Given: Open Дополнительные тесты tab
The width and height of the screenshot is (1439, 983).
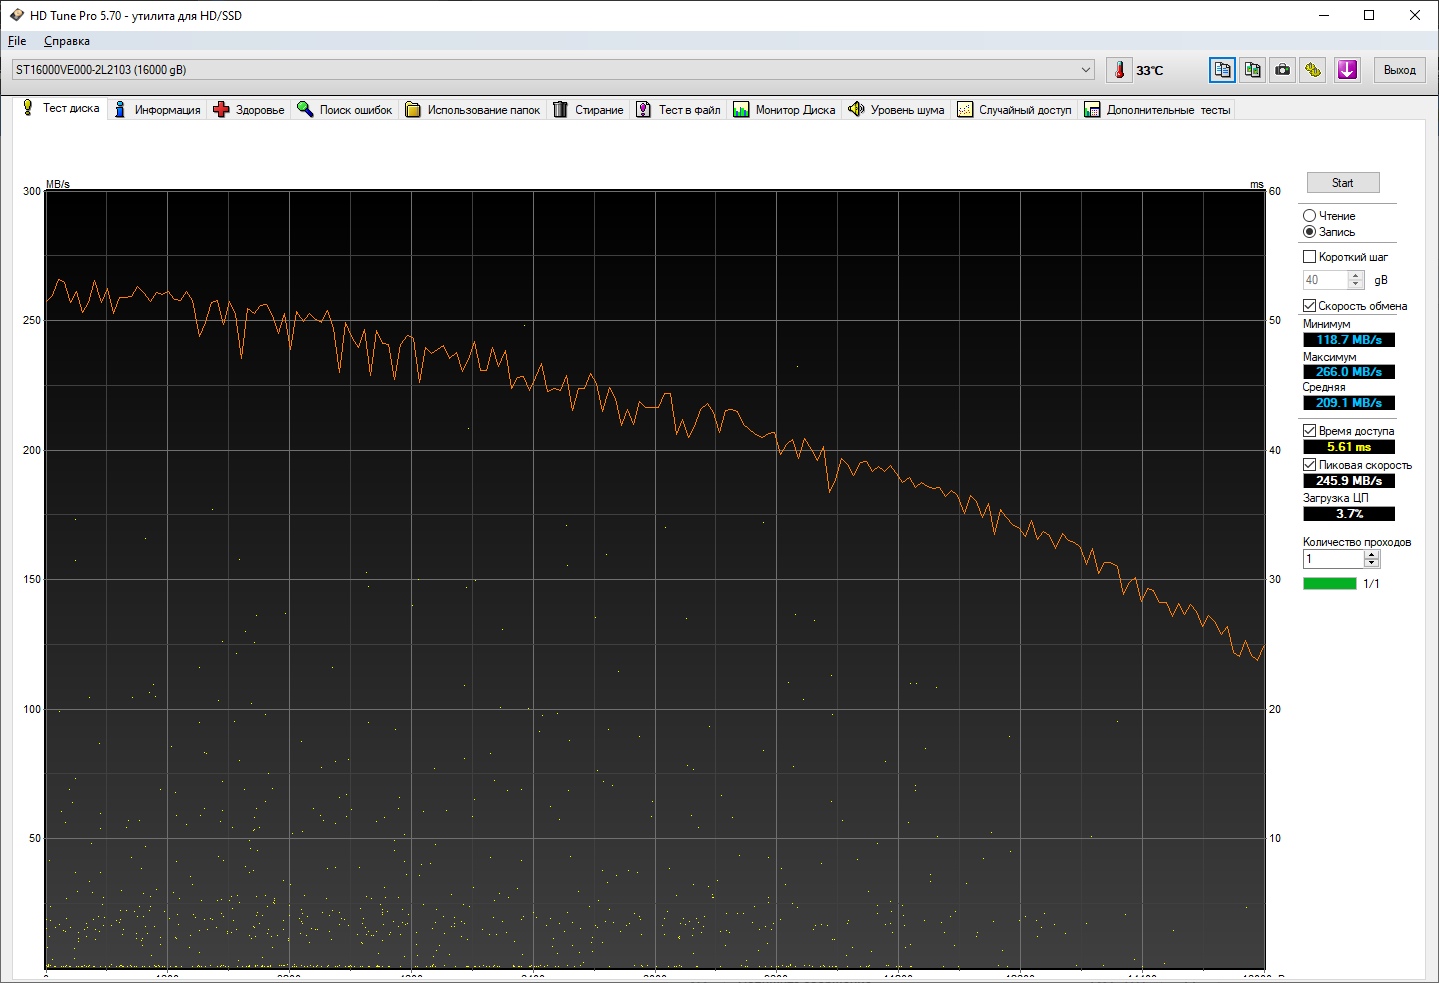Looking at the screenshot, I should [x=1158, y=110].
